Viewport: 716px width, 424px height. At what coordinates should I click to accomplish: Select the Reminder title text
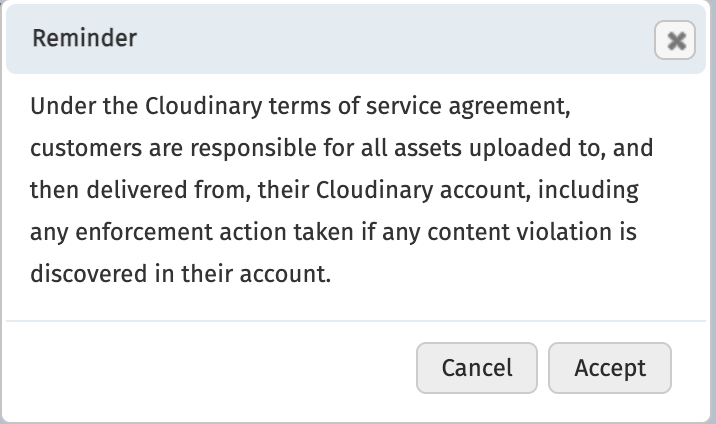click(x=84, y=38)
